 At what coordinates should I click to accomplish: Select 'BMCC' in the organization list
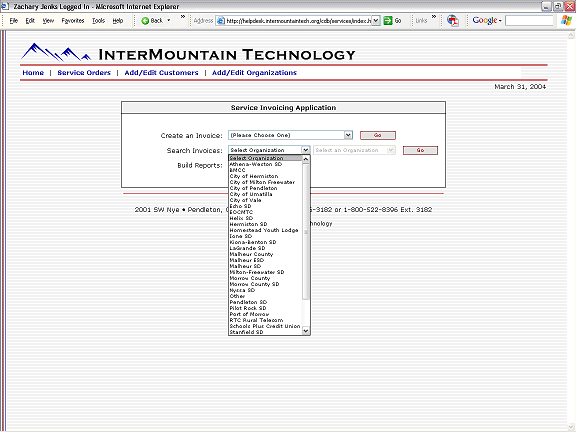[x=265, y=170]
